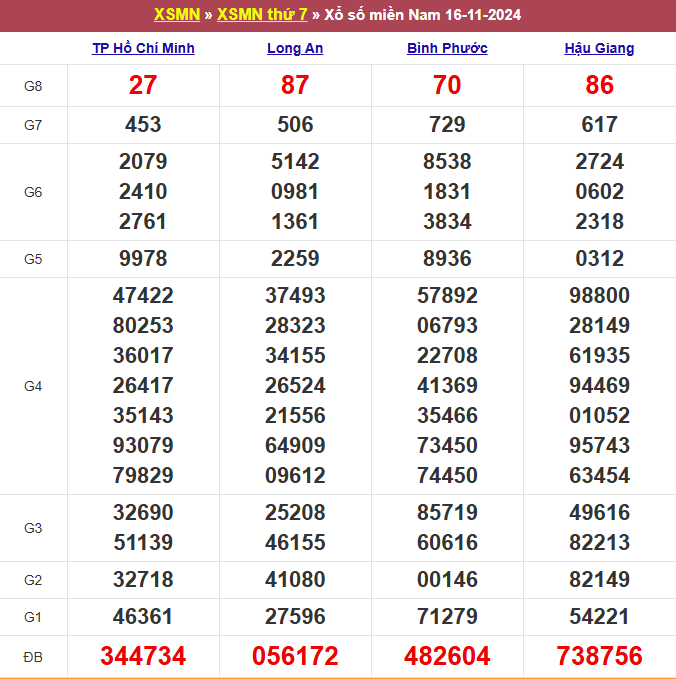Select the special prize number 056172
This screenshot has width=676, height=679.
295,656
